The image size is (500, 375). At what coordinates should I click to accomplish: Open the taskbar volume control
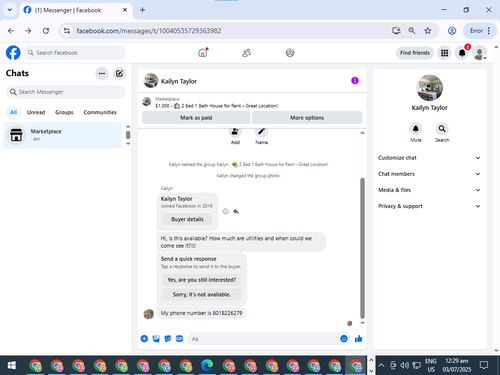coord(405,365)
